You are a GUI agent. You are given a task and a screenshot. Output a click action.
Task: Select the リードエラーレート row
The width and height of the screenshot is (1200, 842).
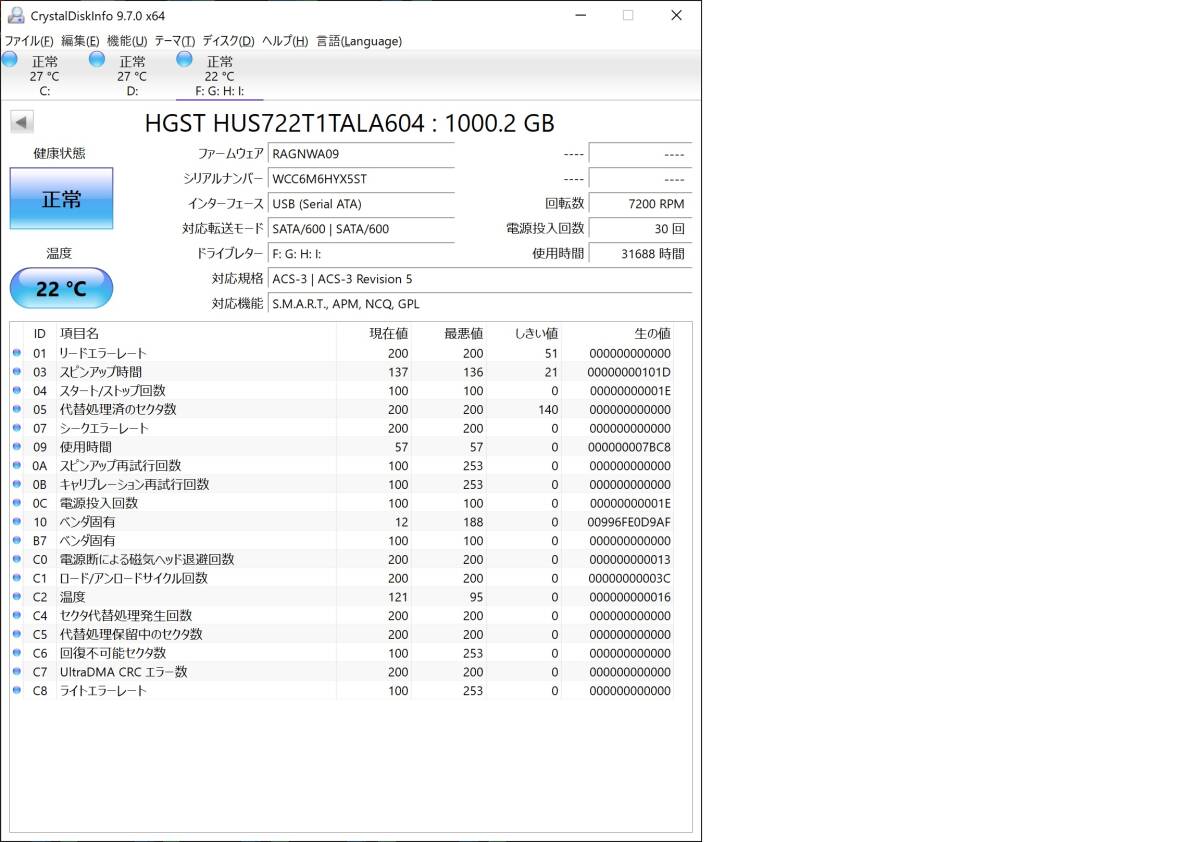(342, 353)
